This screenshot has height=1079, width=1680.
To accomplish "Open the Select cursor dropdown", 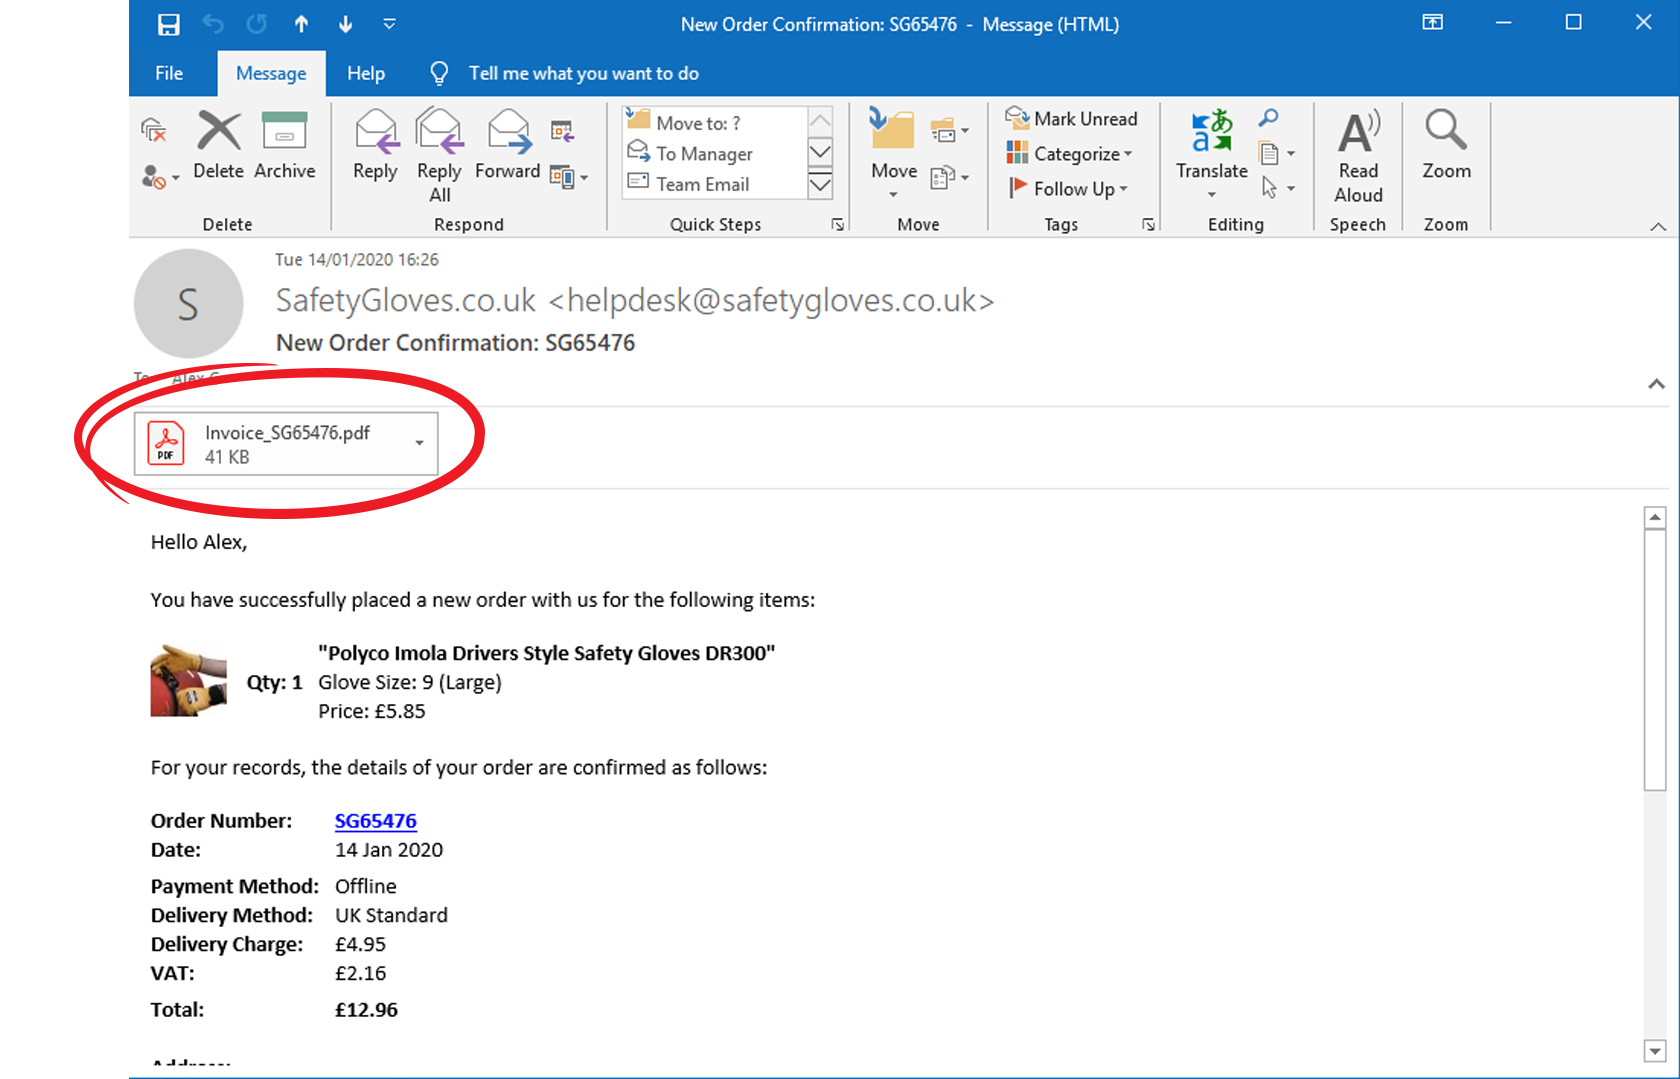I will click(x=1277, y=188).
